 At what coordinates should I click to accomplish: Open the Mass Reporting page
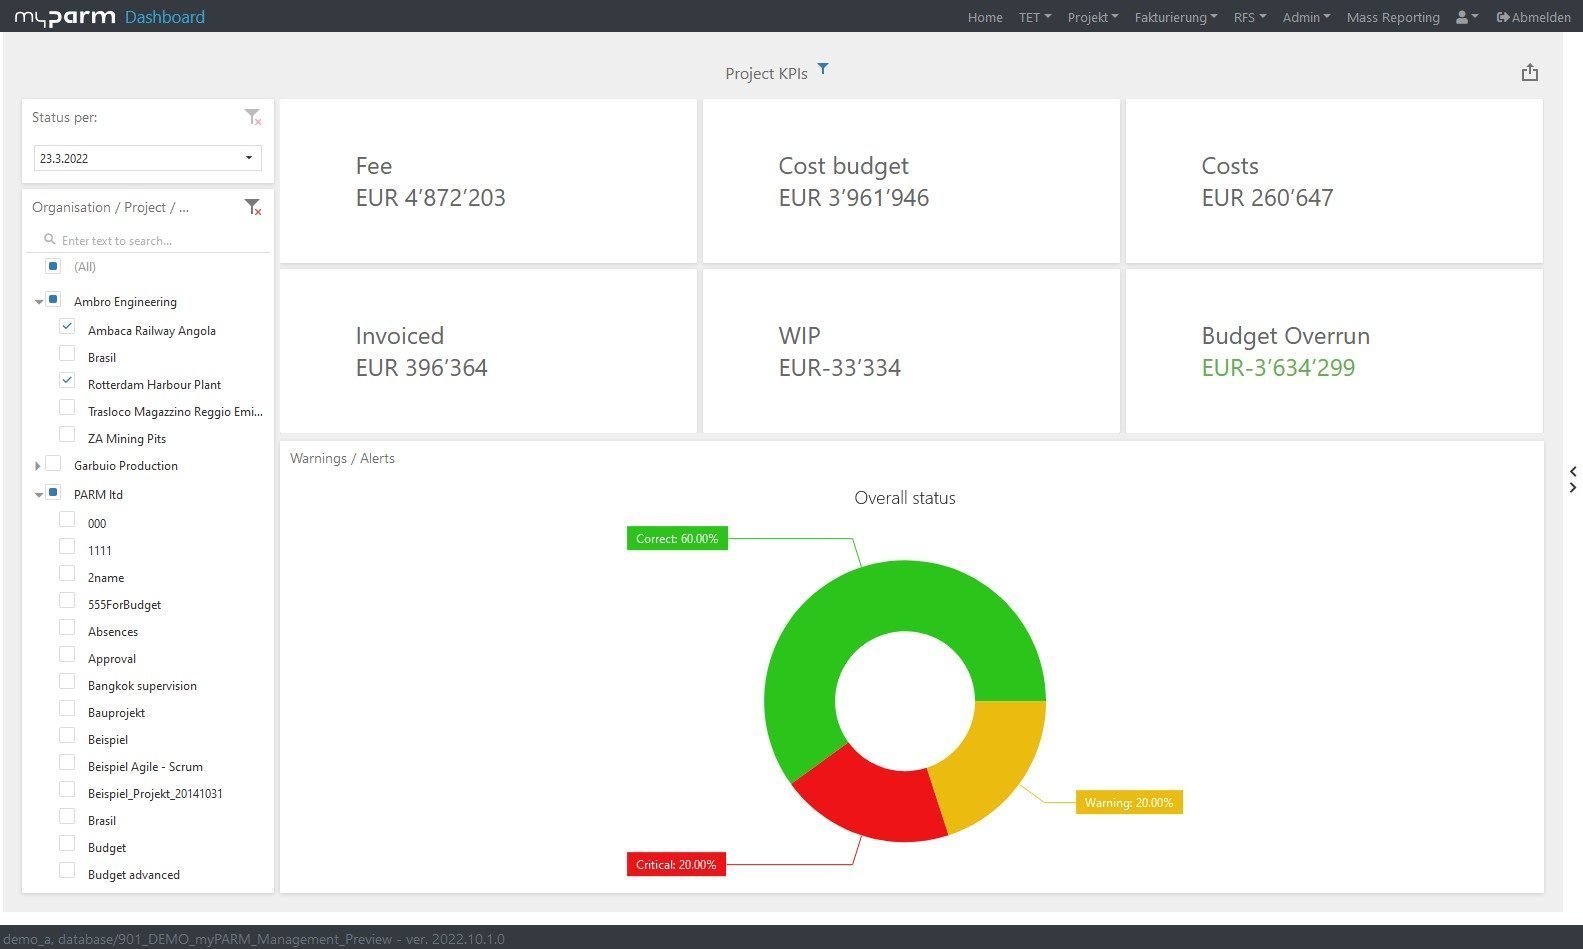click(x=1392, y=17)
